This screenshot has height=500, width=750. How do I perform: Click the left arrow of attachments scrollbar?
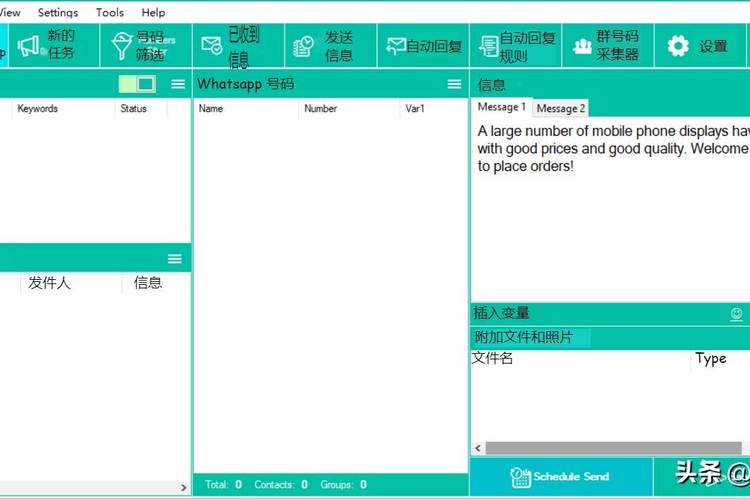pos(478,448)
